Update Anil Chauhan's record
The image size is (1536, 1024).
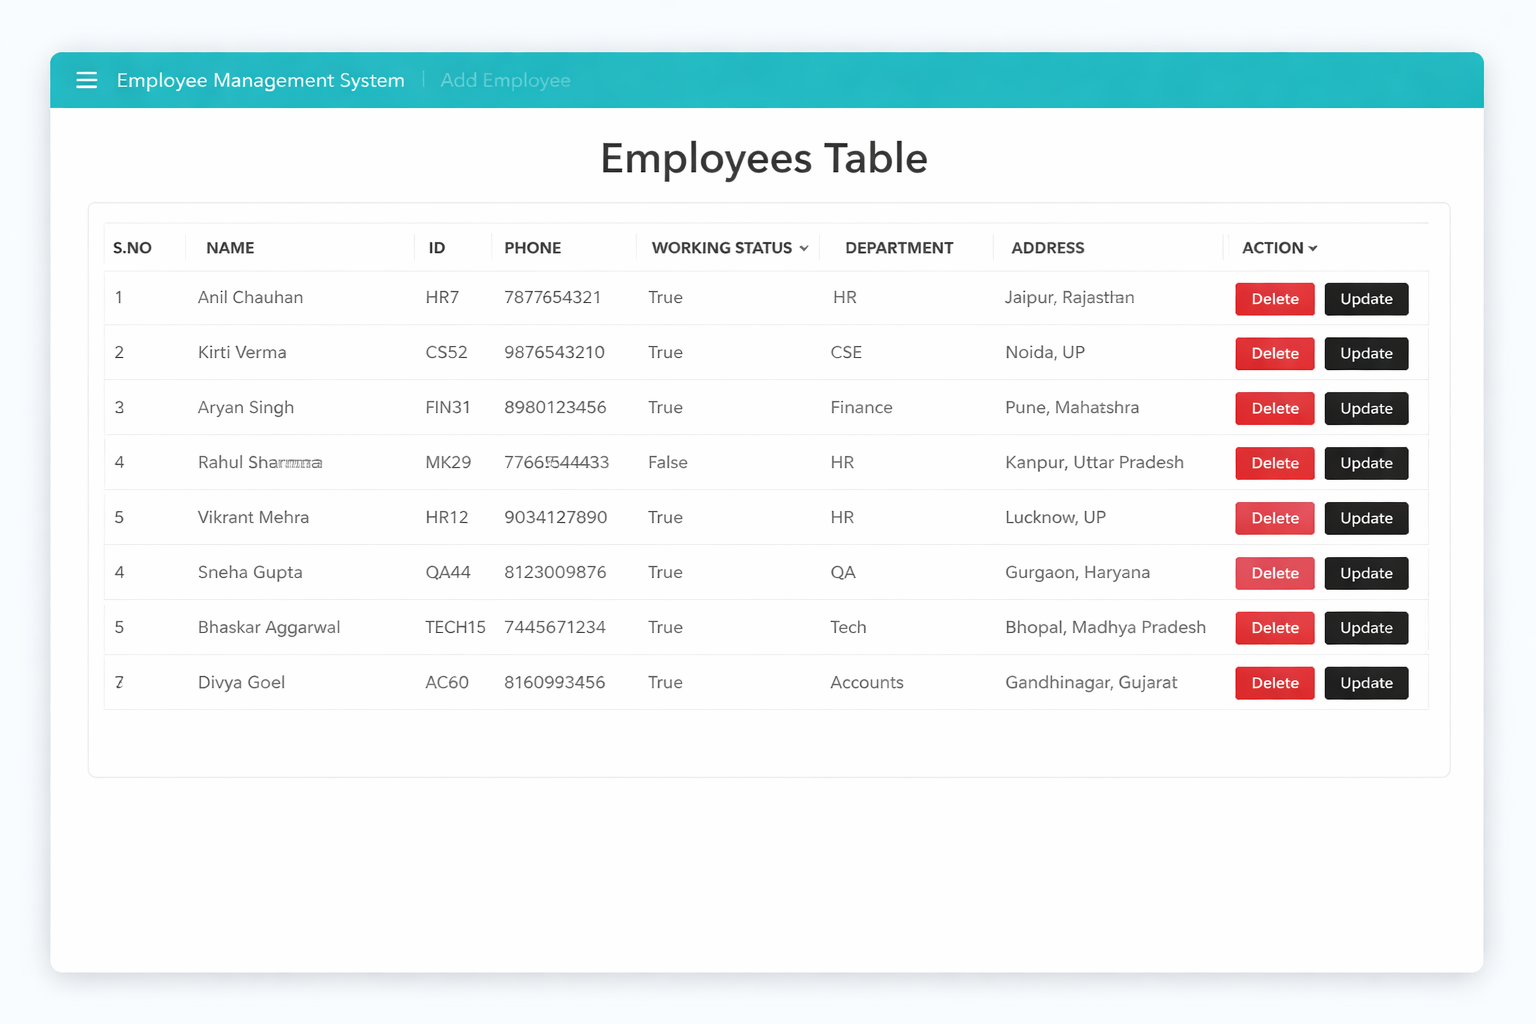(1366, 299)
